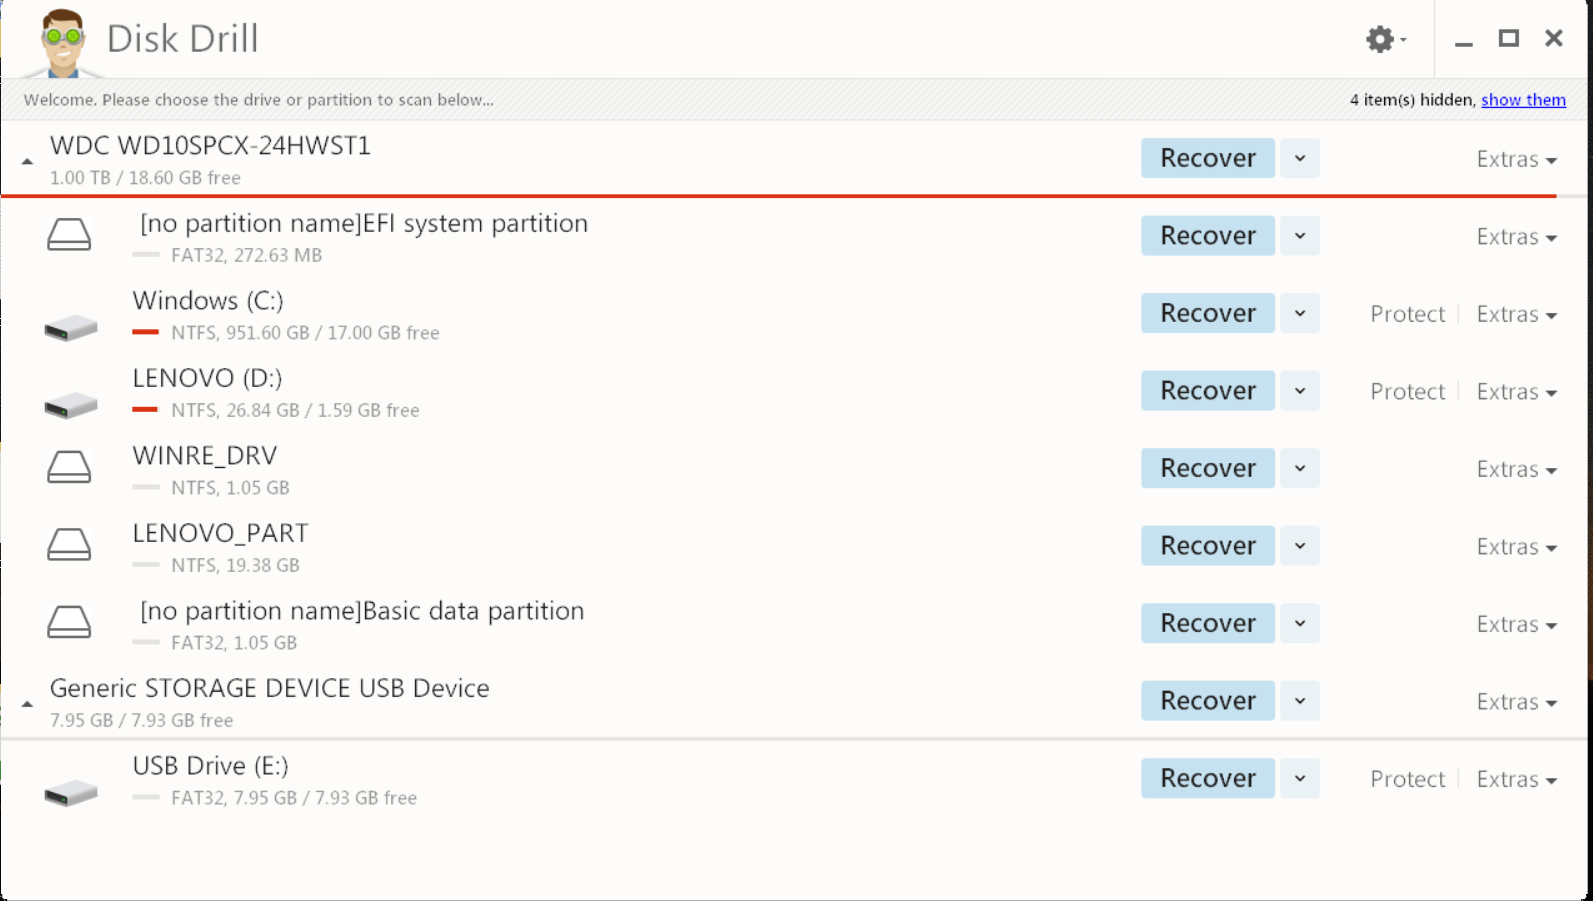1593x901 pixels.
Task: Recover the LENOVO_PART partition
Action: 1207,546
